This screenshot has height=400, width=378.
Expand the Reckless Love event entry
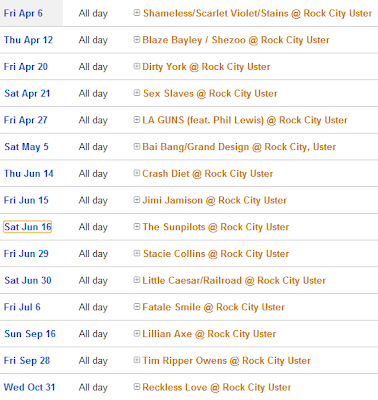[x=137, y=386]
